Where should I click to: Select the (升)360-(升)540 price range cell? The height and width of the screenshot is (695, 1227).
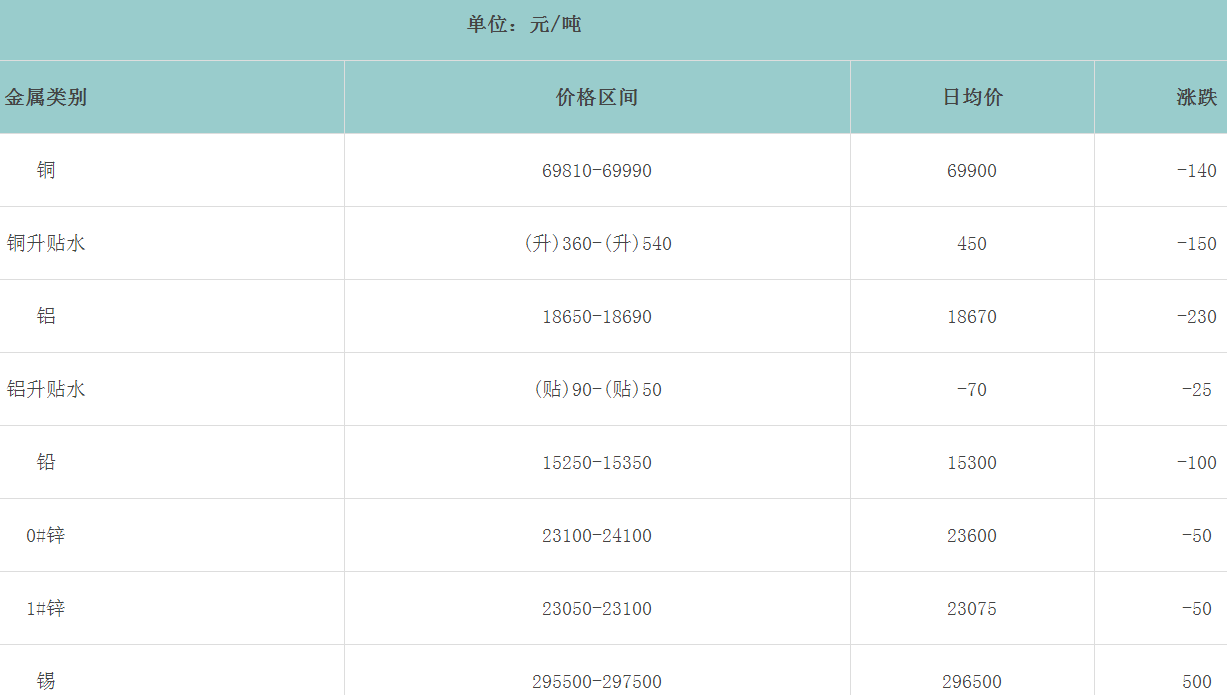[597, 244]
